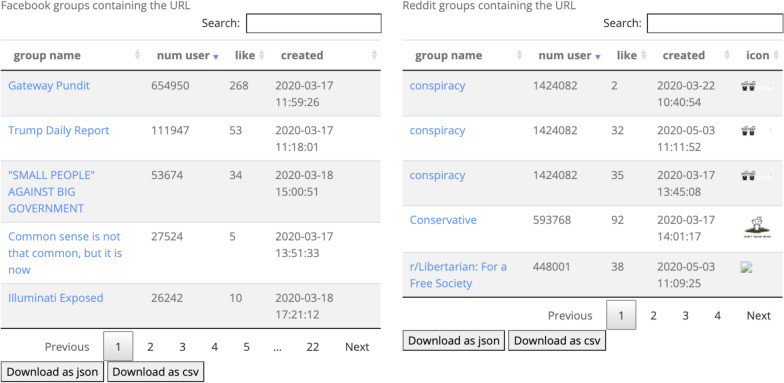Sort Facebook table by like arrows
The width and height of the screenshot is (784, 383).
point(261,56)
